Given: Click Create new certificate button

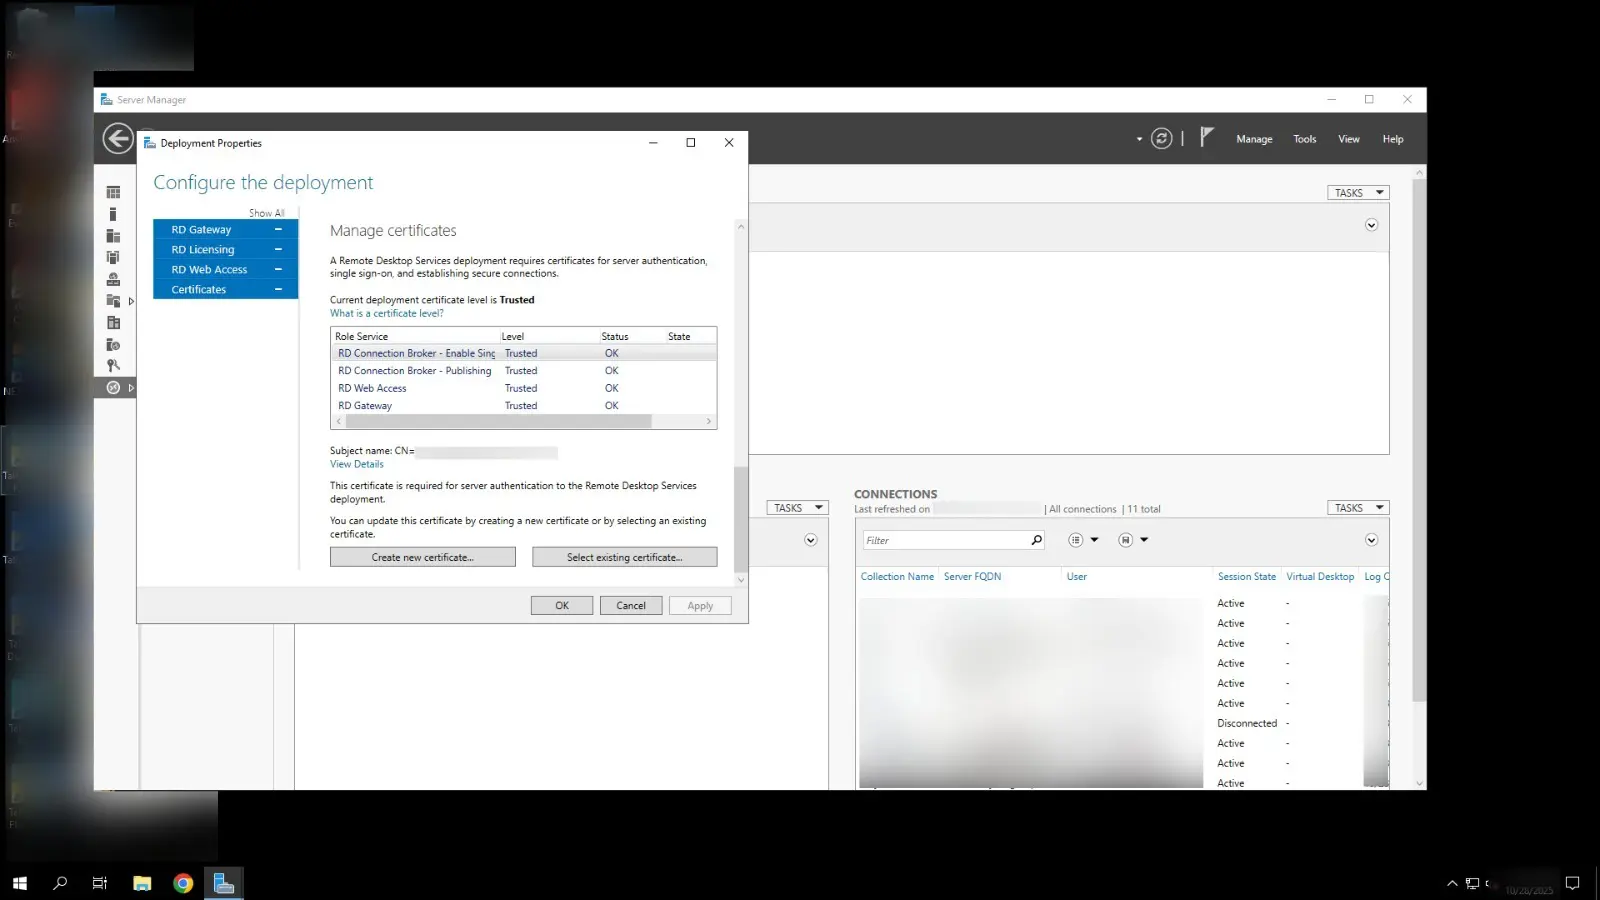Looking at the screenshot, I should (x=422, y=557).
